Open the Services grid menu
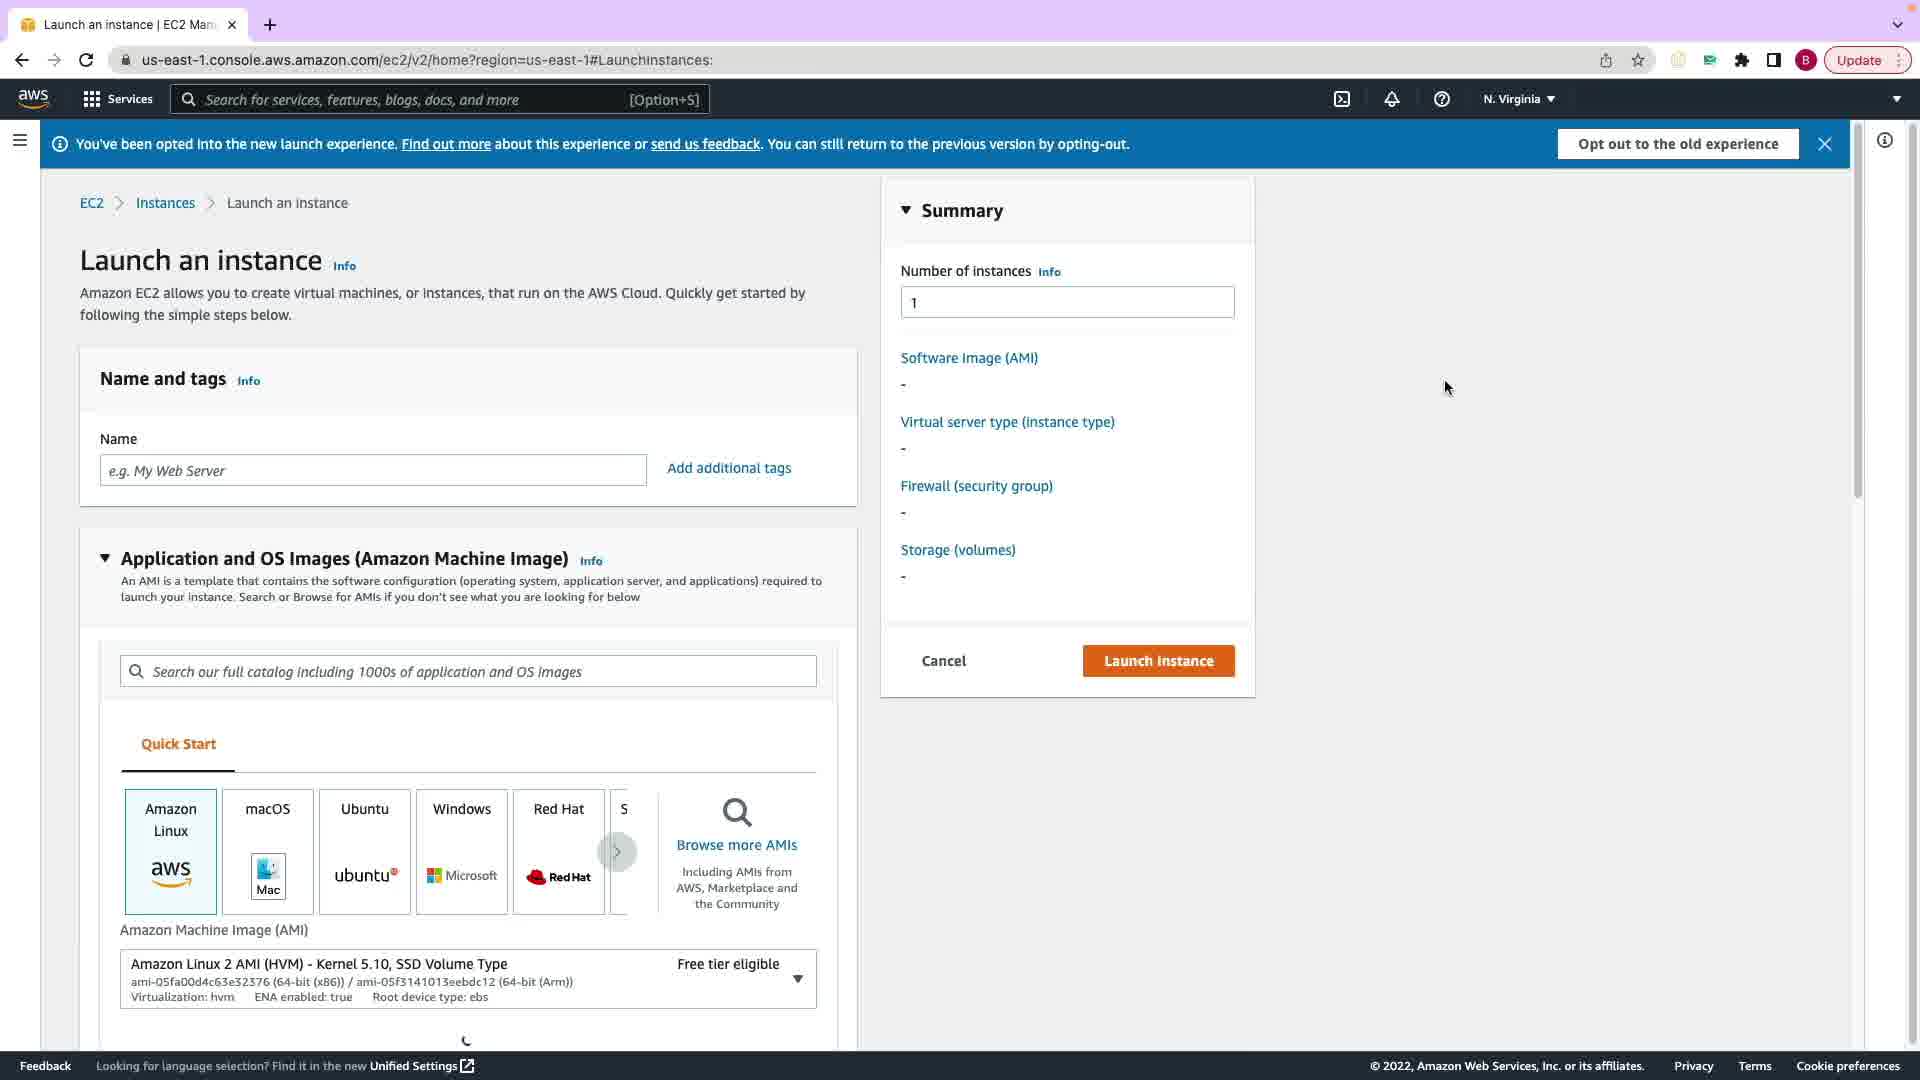The image size is (1920, 1080). click(117, 99)
